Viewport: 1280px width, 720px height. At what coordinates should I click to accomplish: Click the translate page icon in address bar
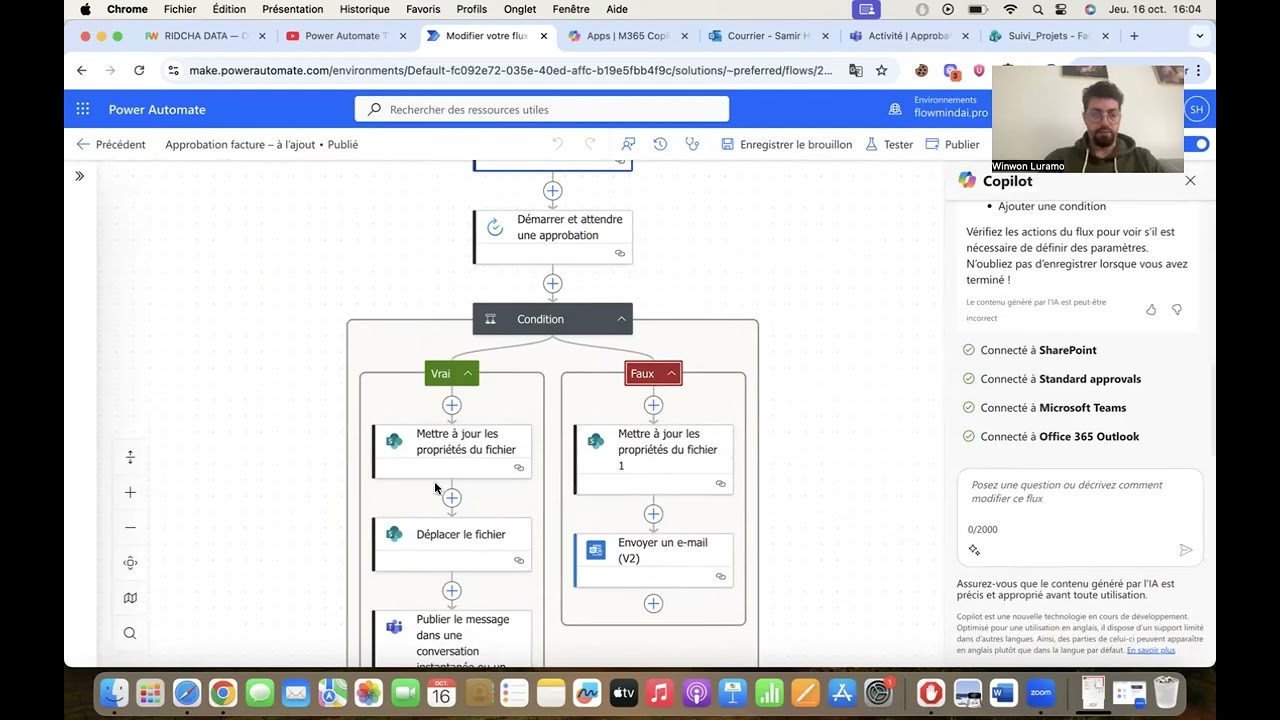coord(856,70)
